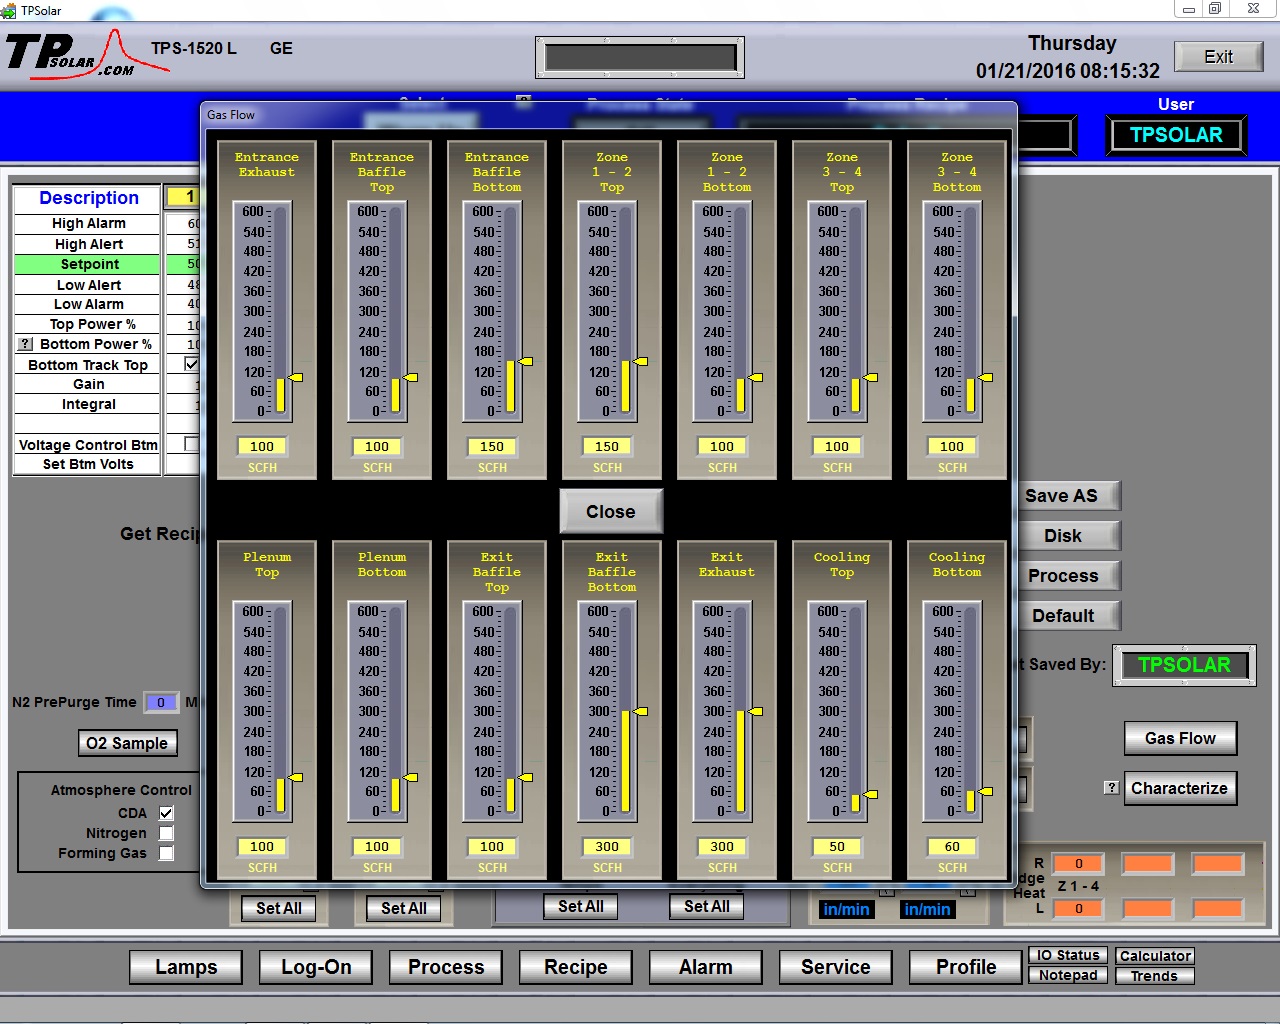This screenshot has width=1280, height=1024.
Task: Click the Save AS button
Action: (1066, 496)
